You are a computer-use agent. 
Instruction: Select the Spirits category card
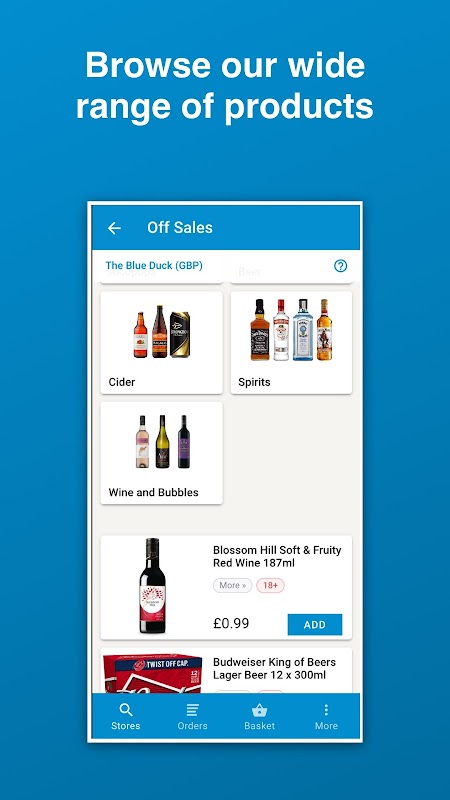tap(291, 342)
